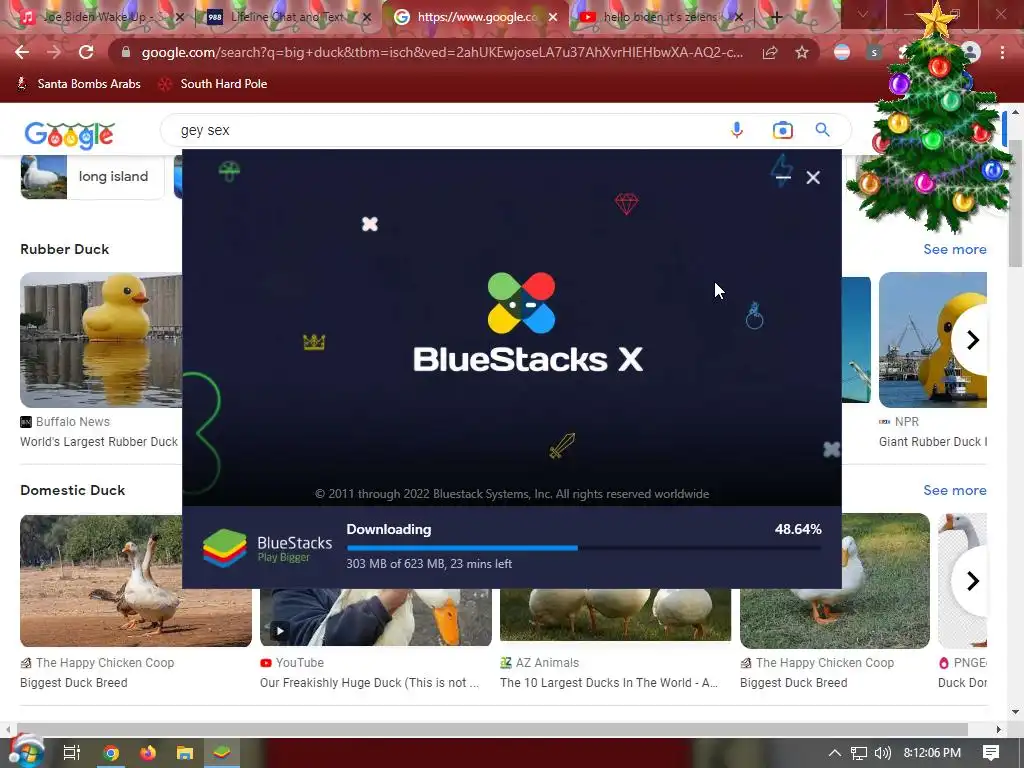Advance the Rubber Duck carousel arrow
Image resolution: width=1024 pixels, height=768 pixels.
(x=972, y=340)
